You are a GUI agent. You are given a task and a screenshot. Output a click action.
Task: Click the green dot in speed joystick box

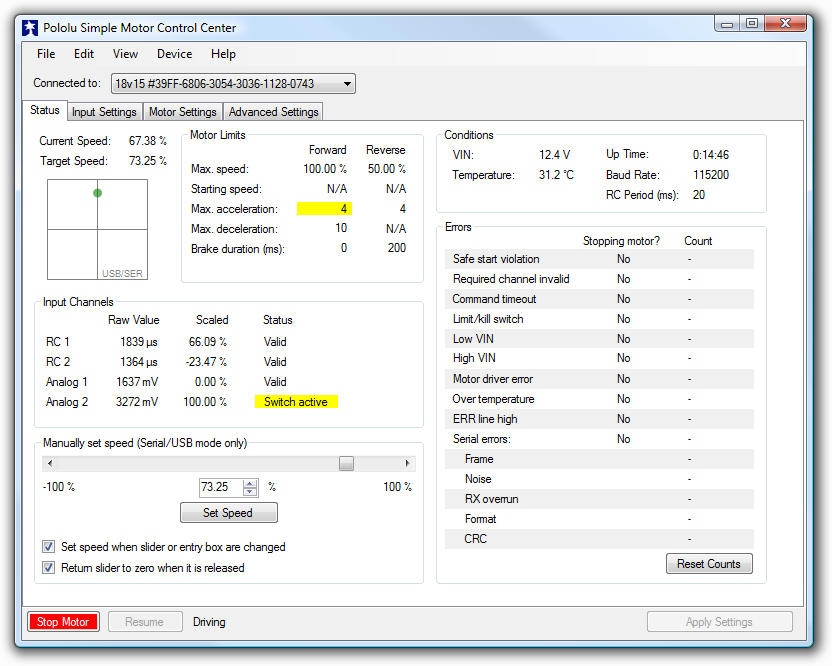[x=98, y=193]
